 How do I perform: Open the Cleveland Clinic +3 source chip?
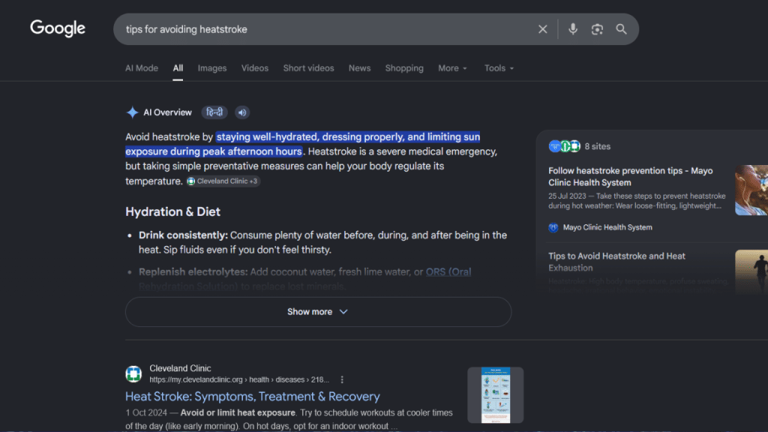tap(223, 181)
